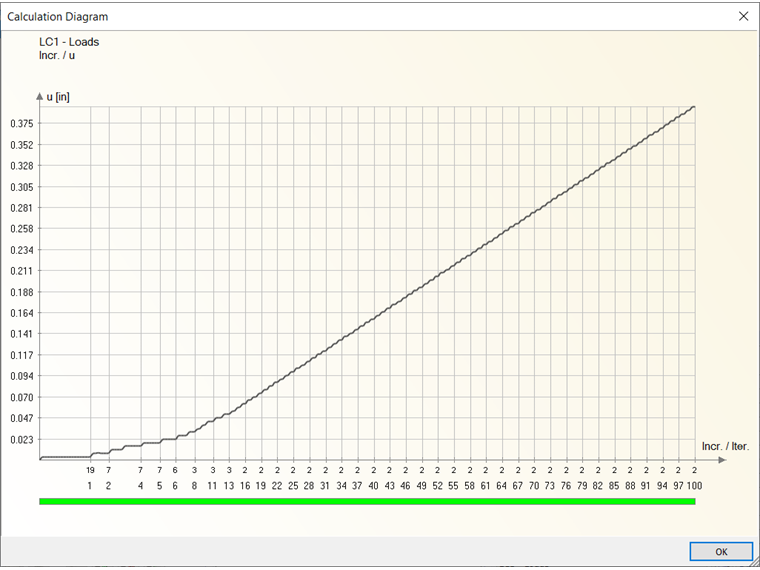Click the 0.070 value on vertical axis

coord(21,397)
